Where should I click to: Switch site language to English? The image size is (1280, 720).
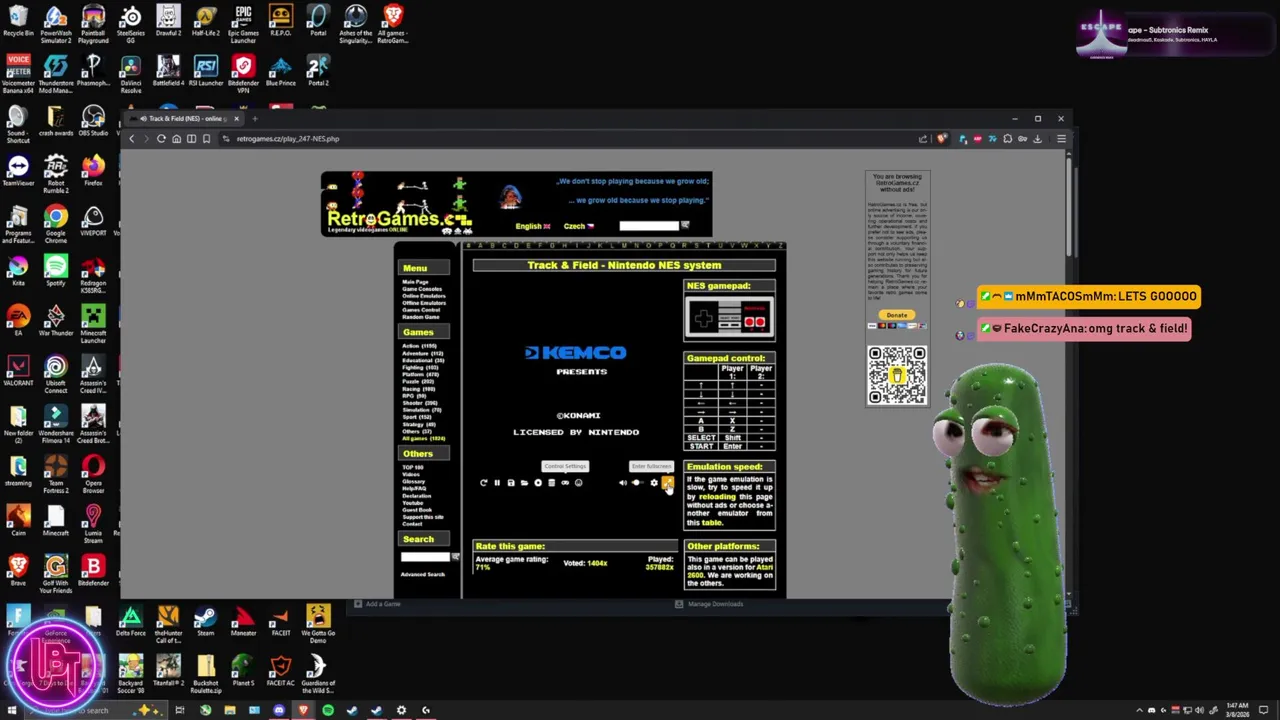pyautogui.click(x=532, y=226)
